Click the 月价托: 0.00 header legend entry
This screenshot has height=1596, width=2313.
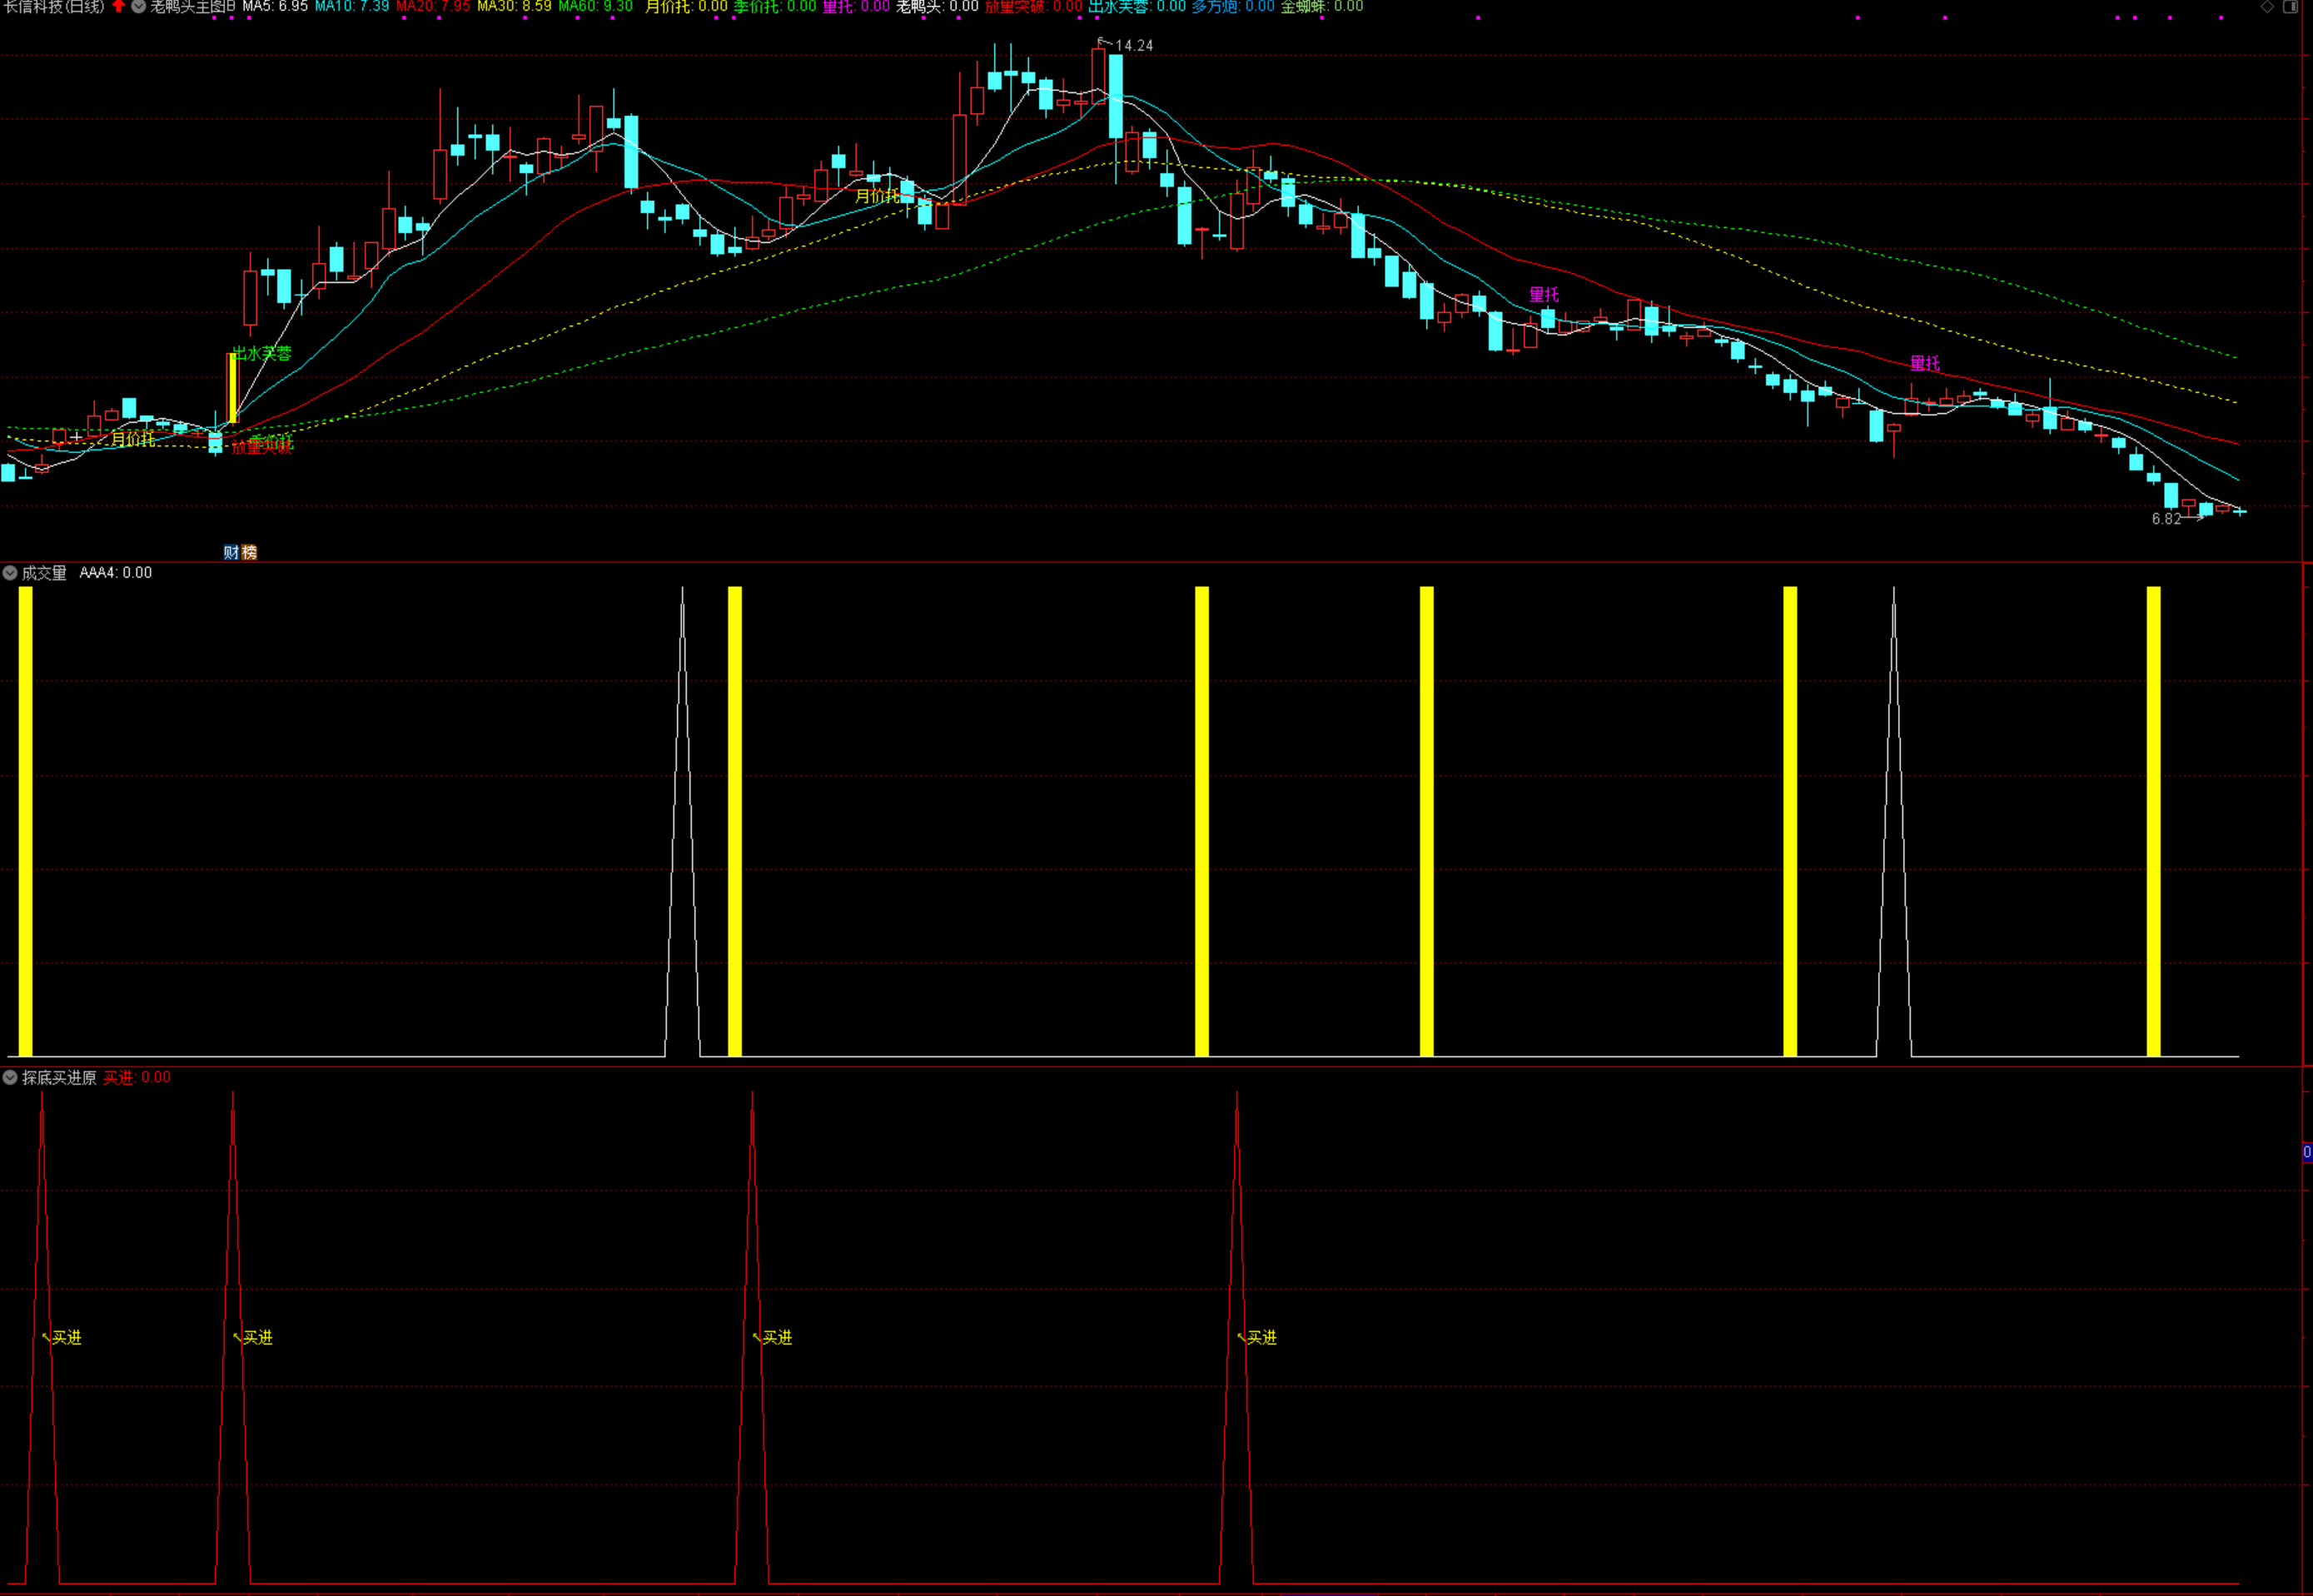[x=686, y=6]
